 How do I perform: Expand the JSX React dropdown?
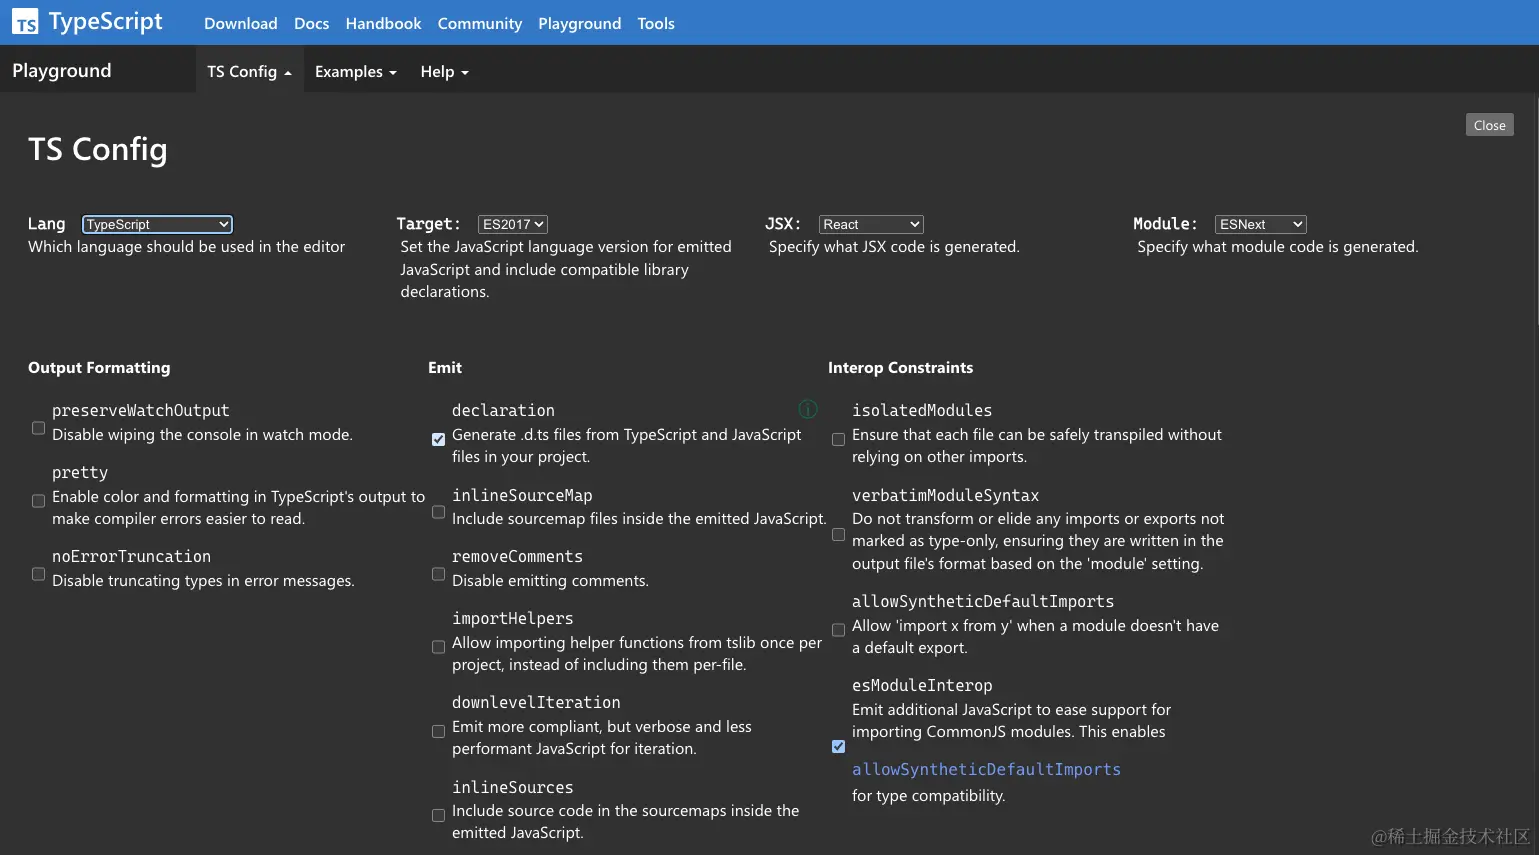pyautogui.click(x=871, y=225)
